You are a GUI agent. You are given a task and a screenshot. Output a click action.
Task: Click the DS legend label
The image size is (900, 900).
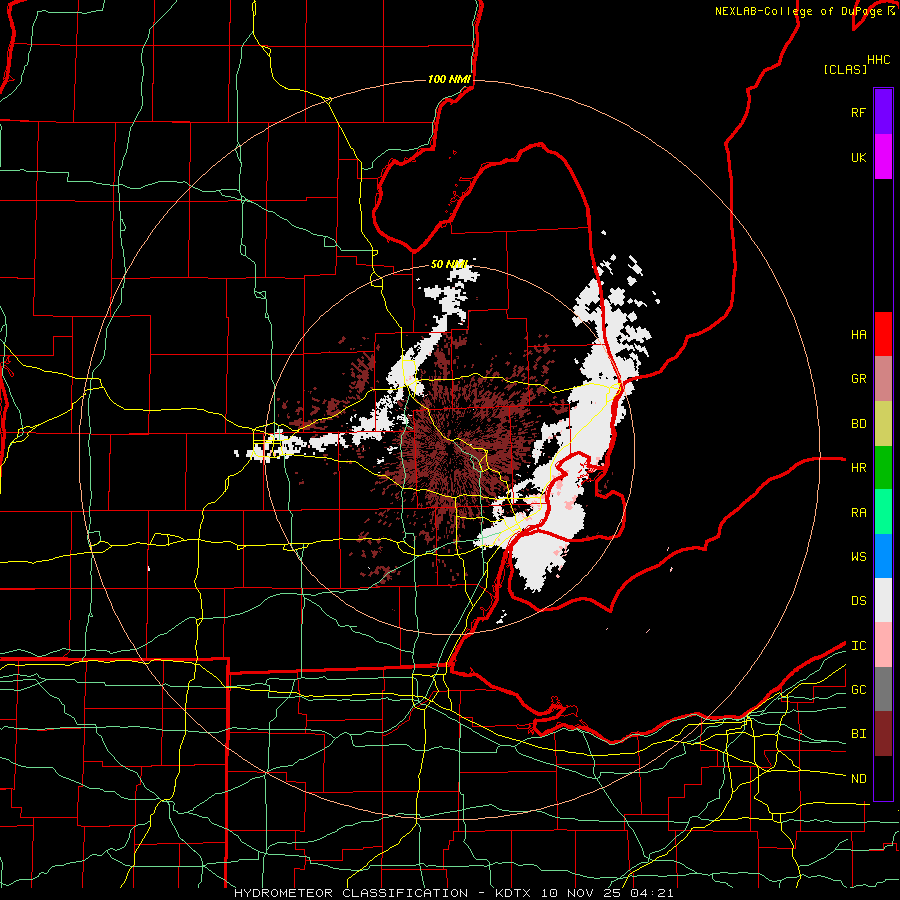(858, 601)
